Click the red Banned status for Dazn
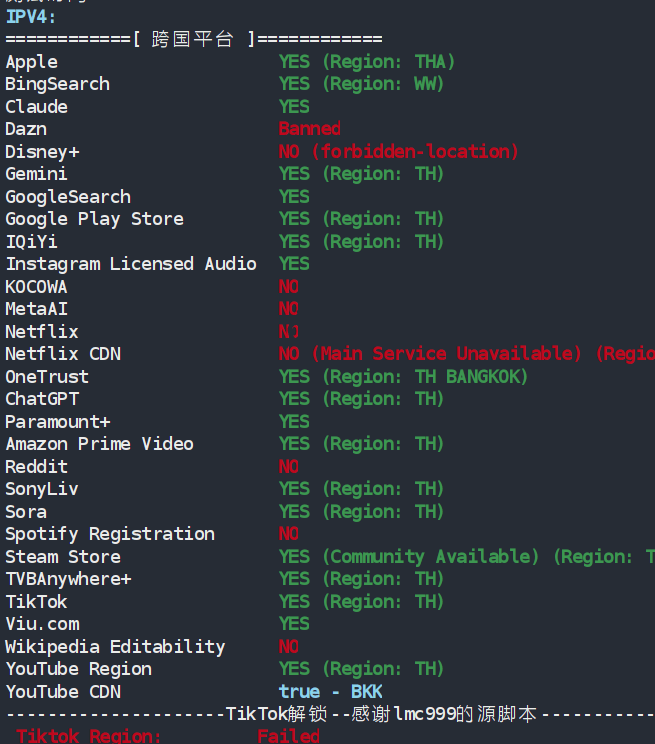The image size is (655, 744). (x=309, y=129)
